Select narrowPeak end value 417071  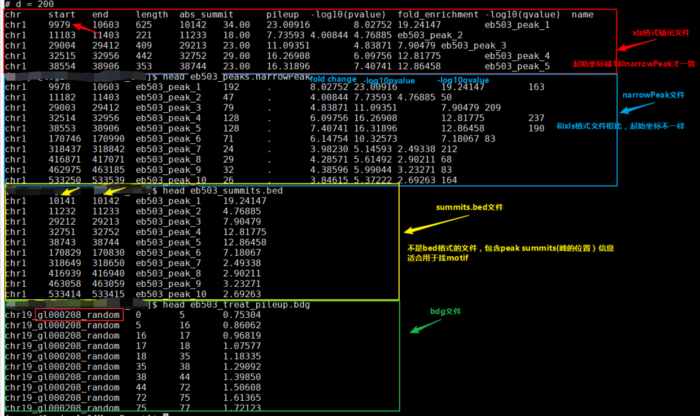(x=108, y=159)
